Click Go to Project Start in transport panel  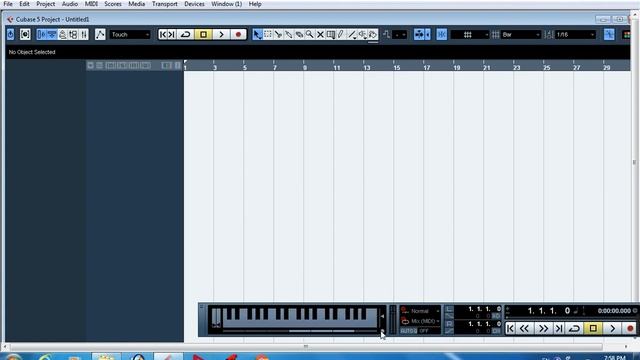click(x=510, y=328)
